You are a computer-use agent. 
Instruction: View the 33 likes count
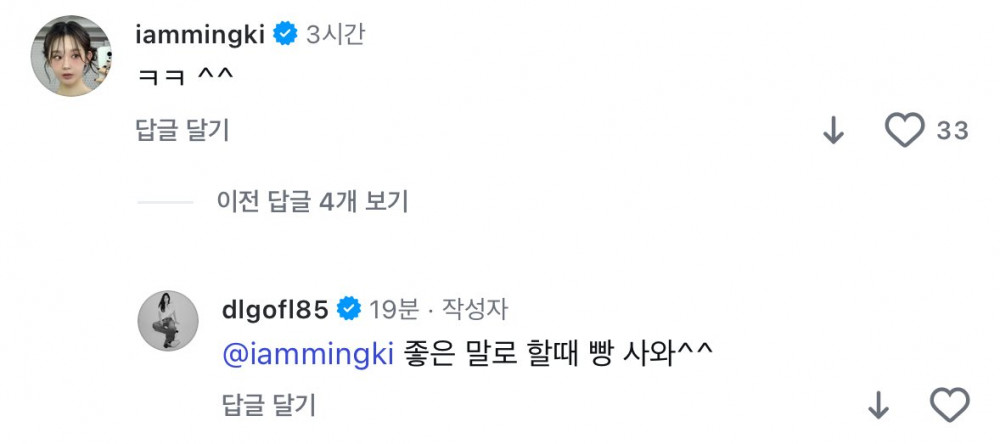point(952,131)
